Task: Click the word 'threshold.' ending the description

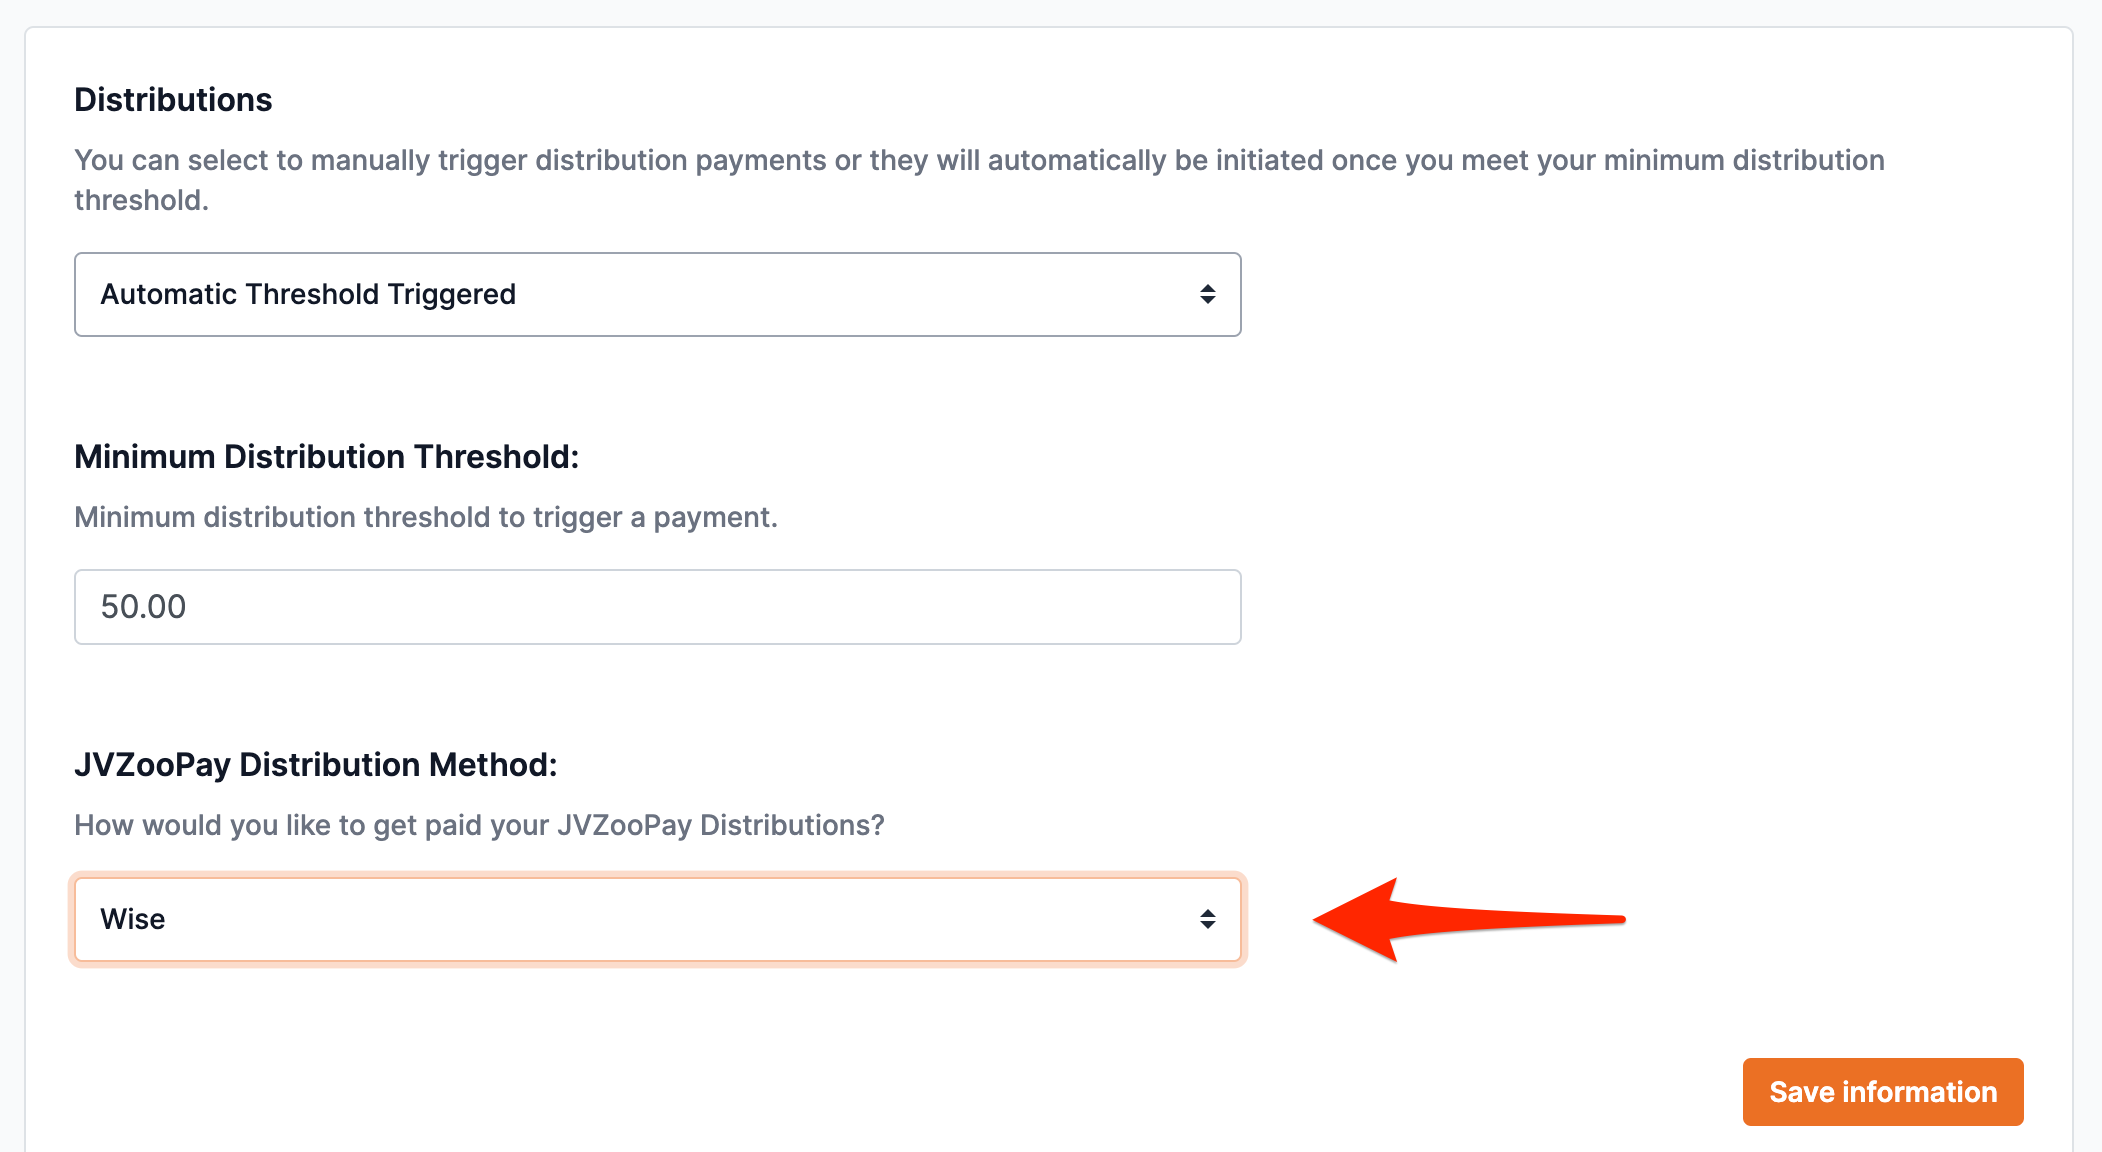Action: [x=141, y=201]
